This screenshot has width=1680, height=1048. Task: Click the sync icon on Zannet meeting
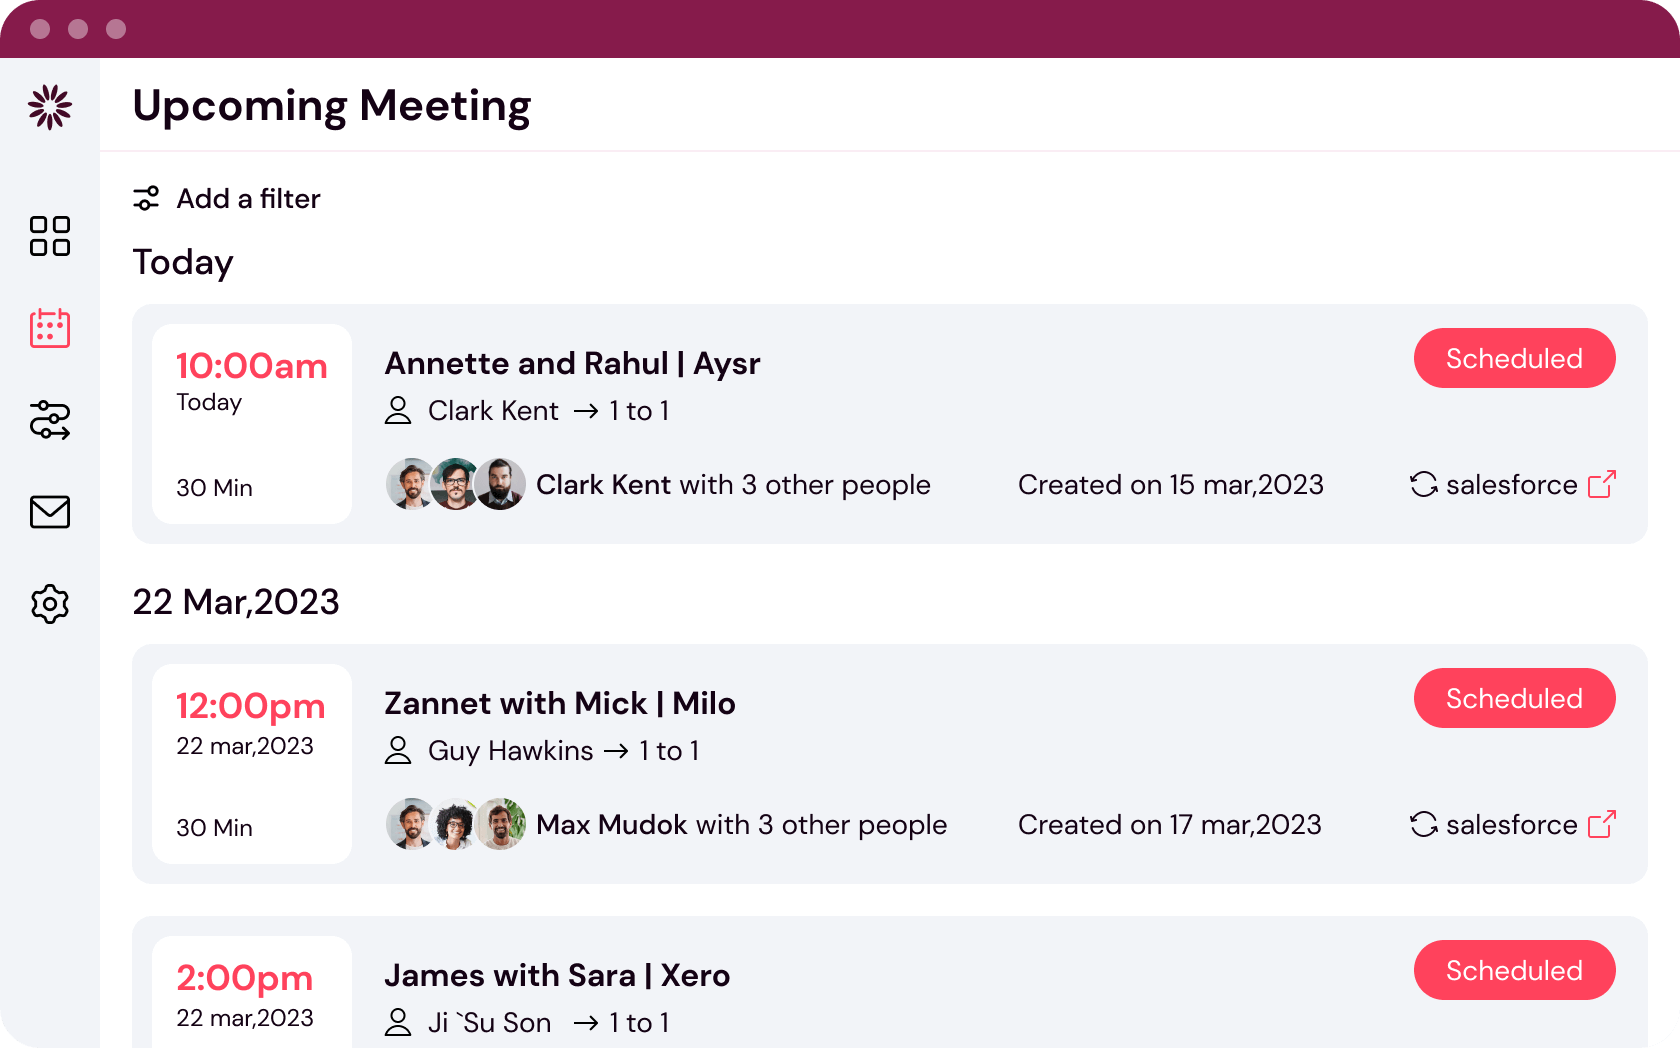coord(1424,825)
